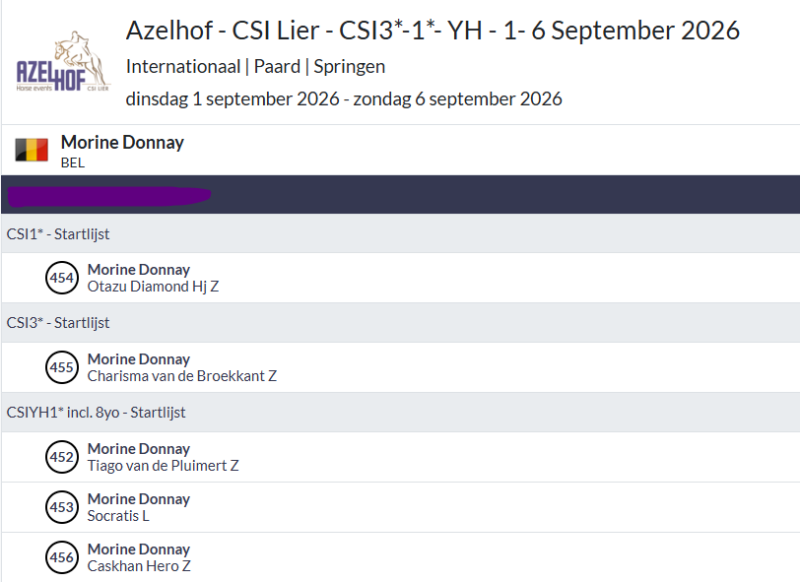
Task: Click the purple redacted bar
Action: (x=109, y=196)
